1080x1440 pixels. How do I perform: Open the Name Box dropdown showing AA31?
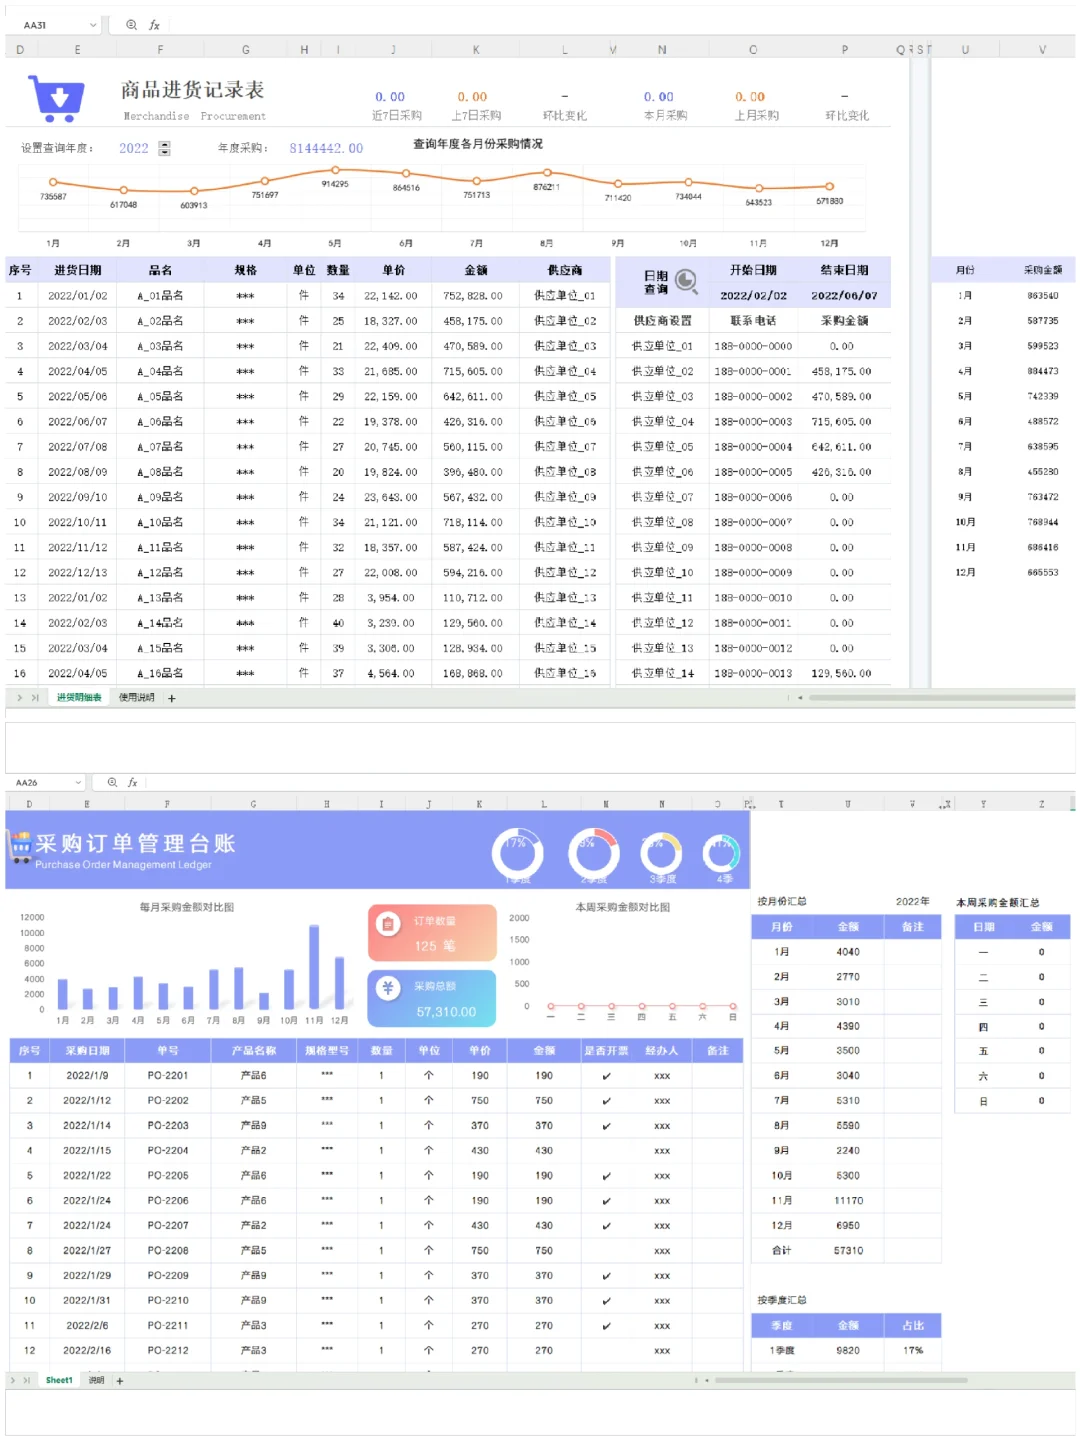(x=95, y=25)
